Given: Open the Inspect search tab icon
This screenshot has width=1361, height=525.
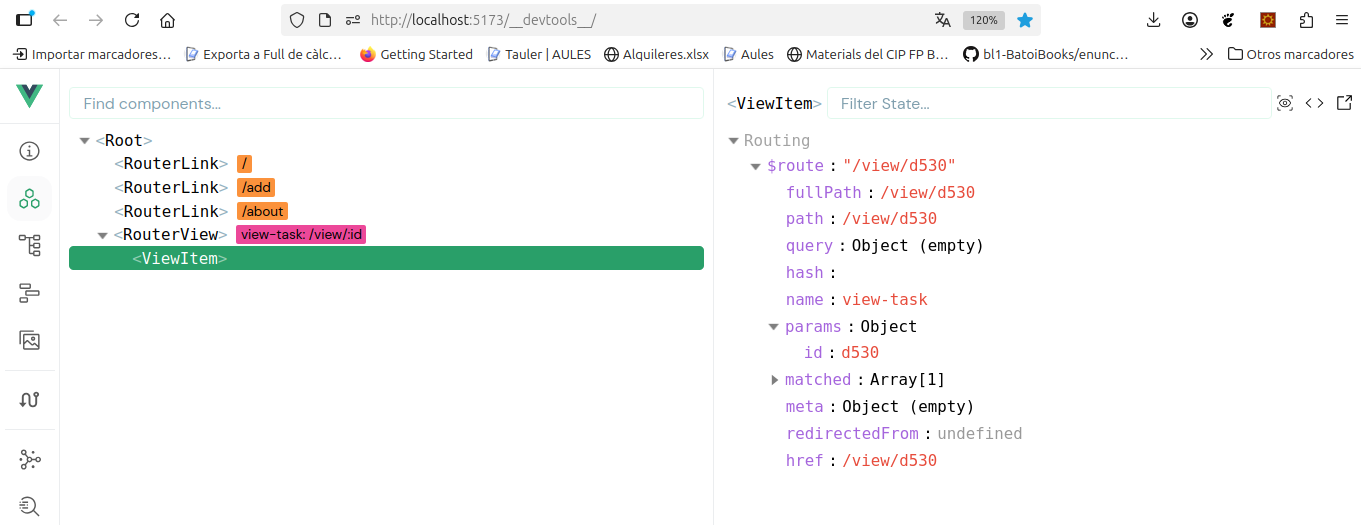Looking at the screenshot, I should click(29, 506).
